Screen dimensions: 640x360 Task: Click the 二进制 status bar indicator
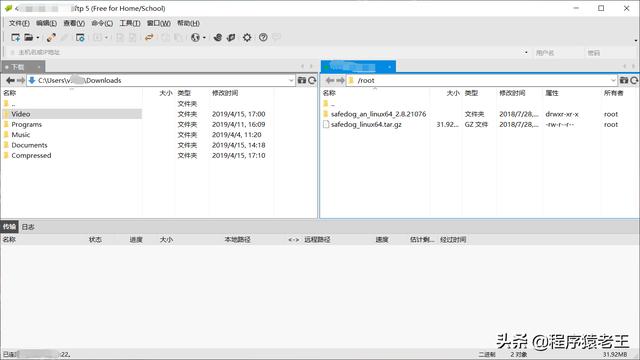coord(487,354)
